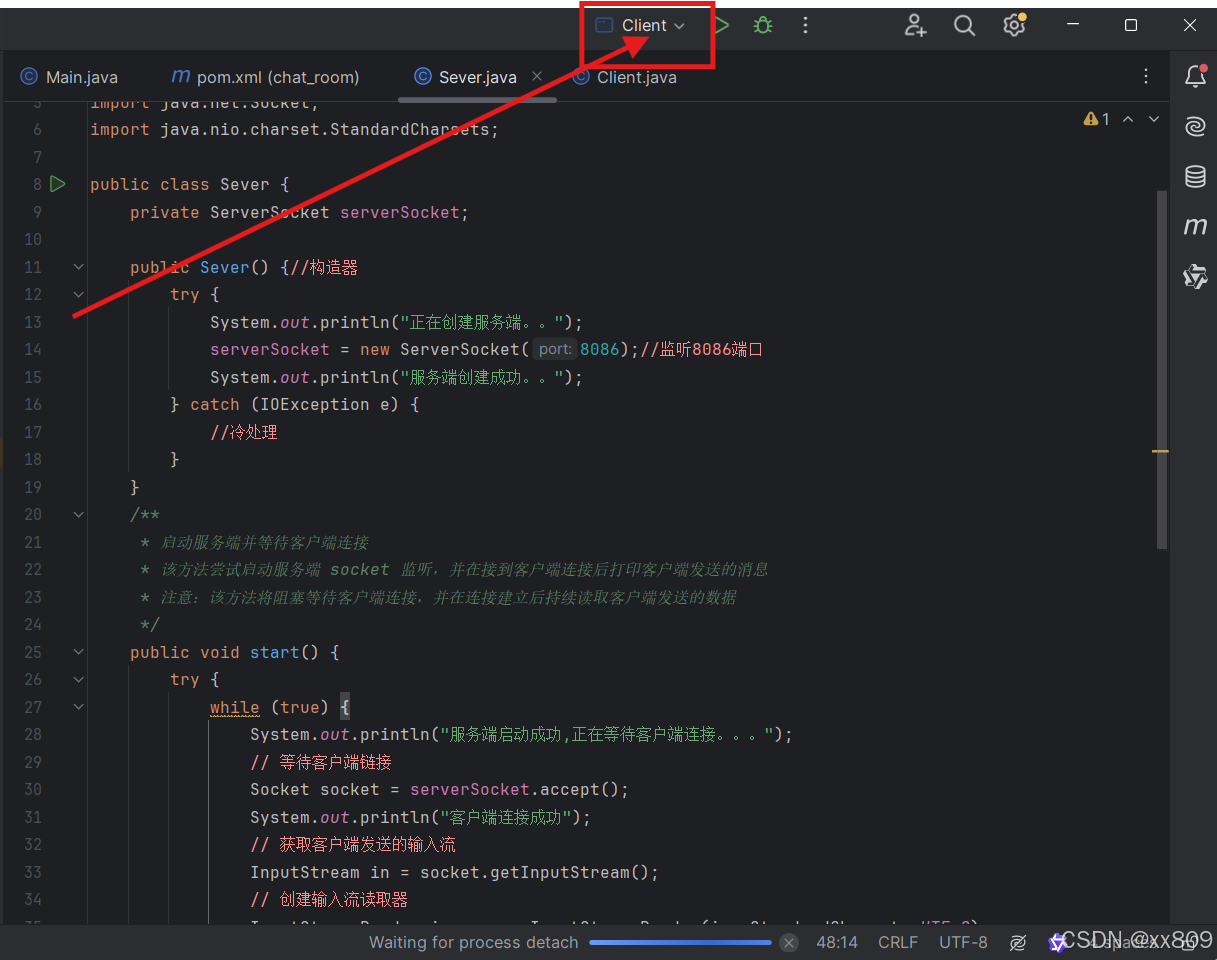1217x960 pixels.
Task: Collapse the Sever() constructor fold at line 11
Action: [x=79, y=267]
